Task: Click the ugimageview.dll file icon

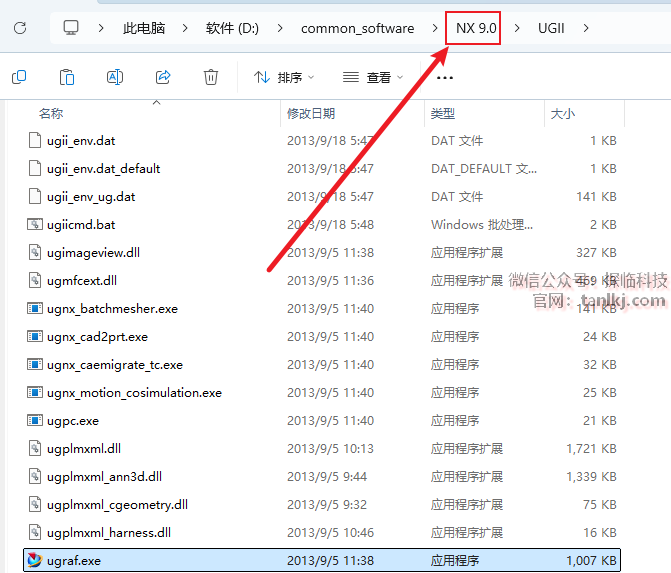Action: point(35,252)
